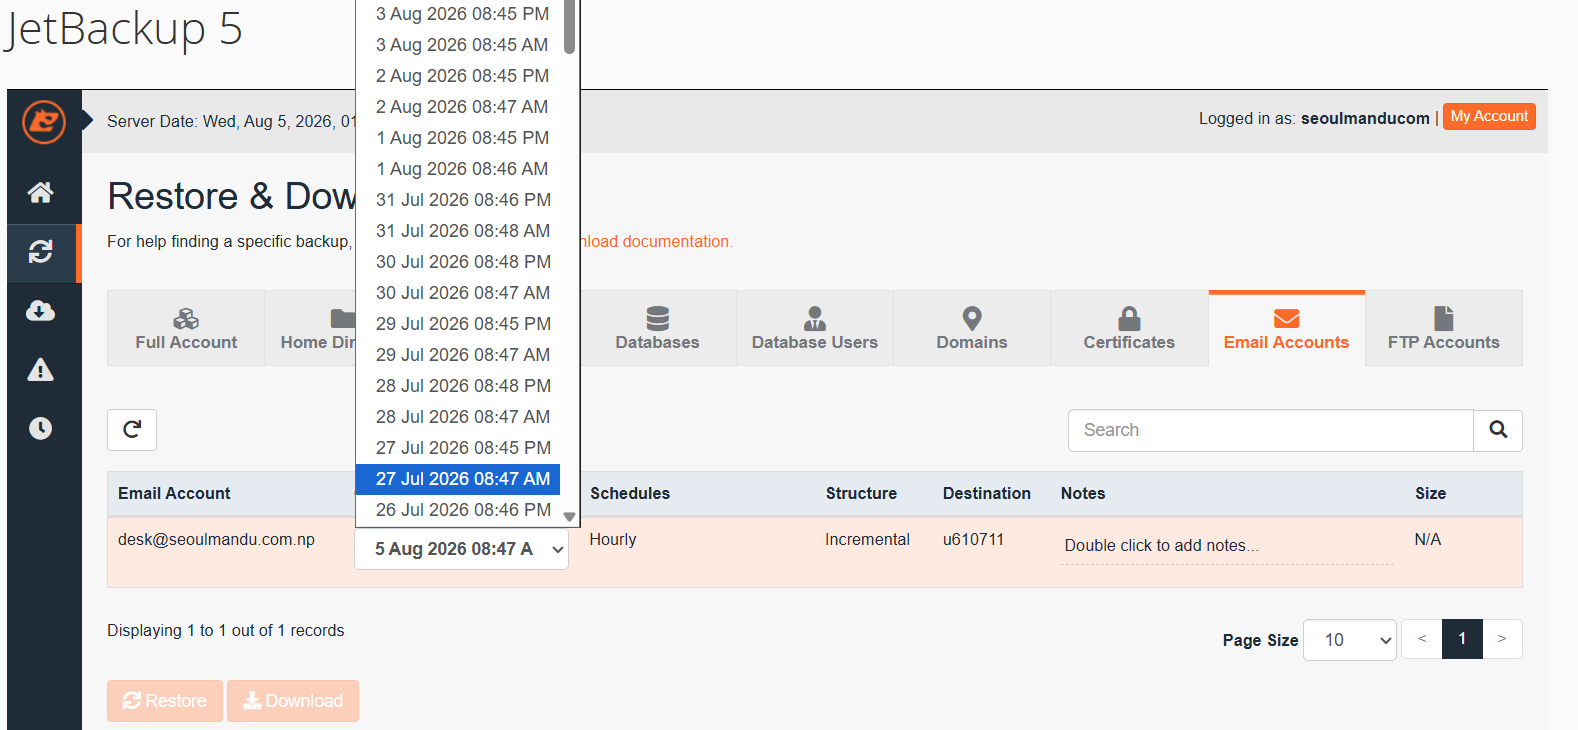Switch to the FTP Accounts tab

(1444, 328)
